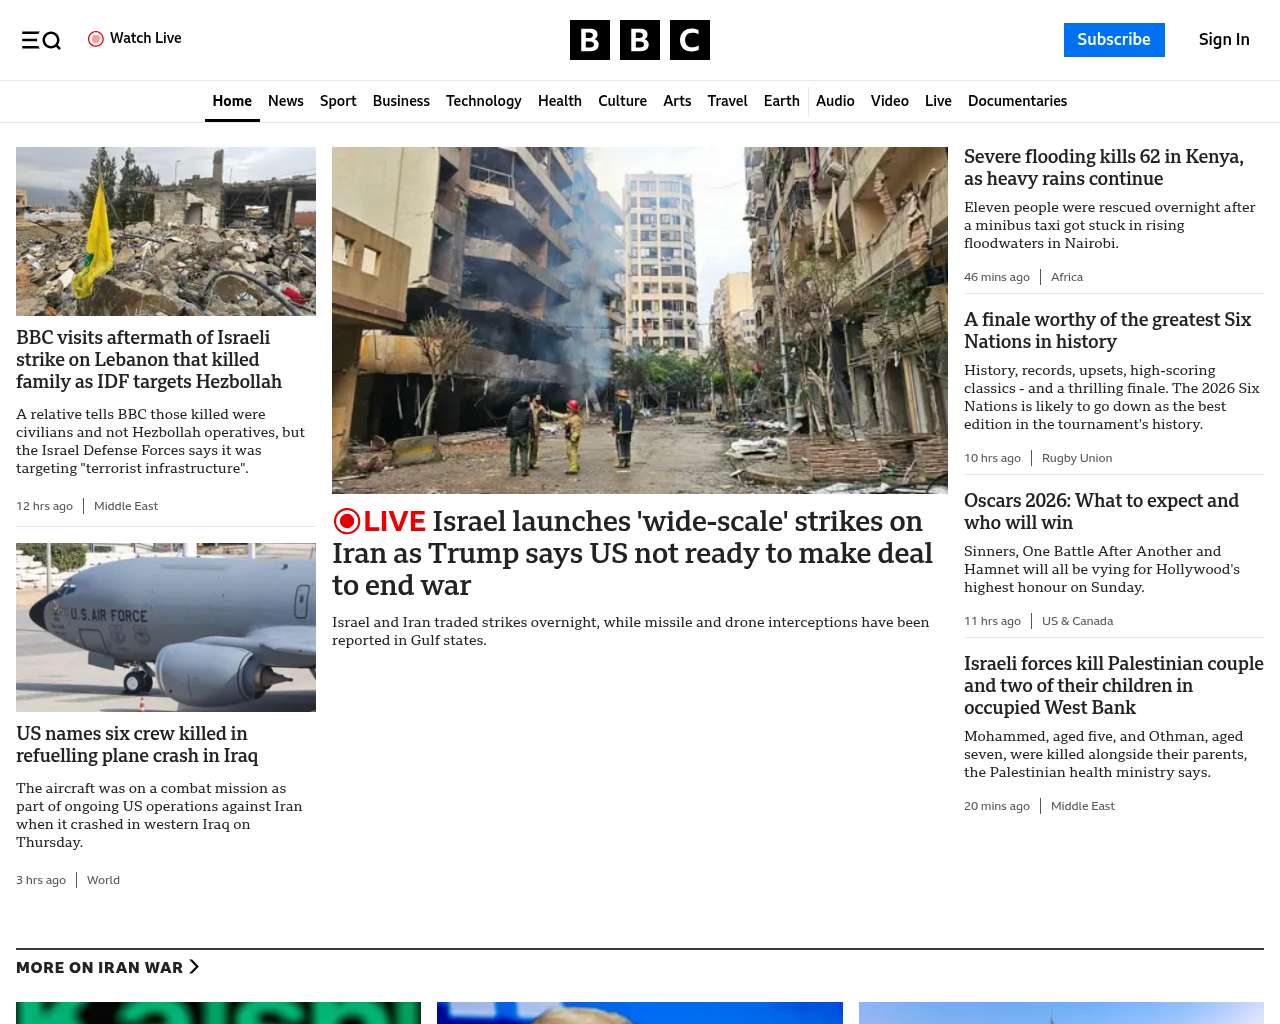This screenshot has height=1024, width=1280.
Task: Click the blue Subscribe button
Action: 1114,40
